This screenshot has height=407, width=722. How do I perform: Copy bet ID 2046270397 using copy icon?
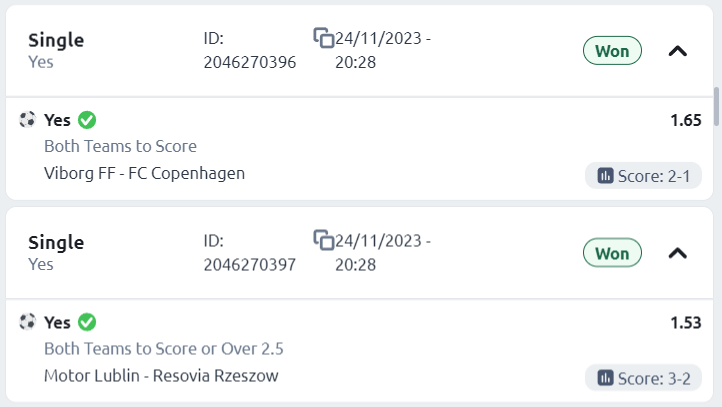324,240
